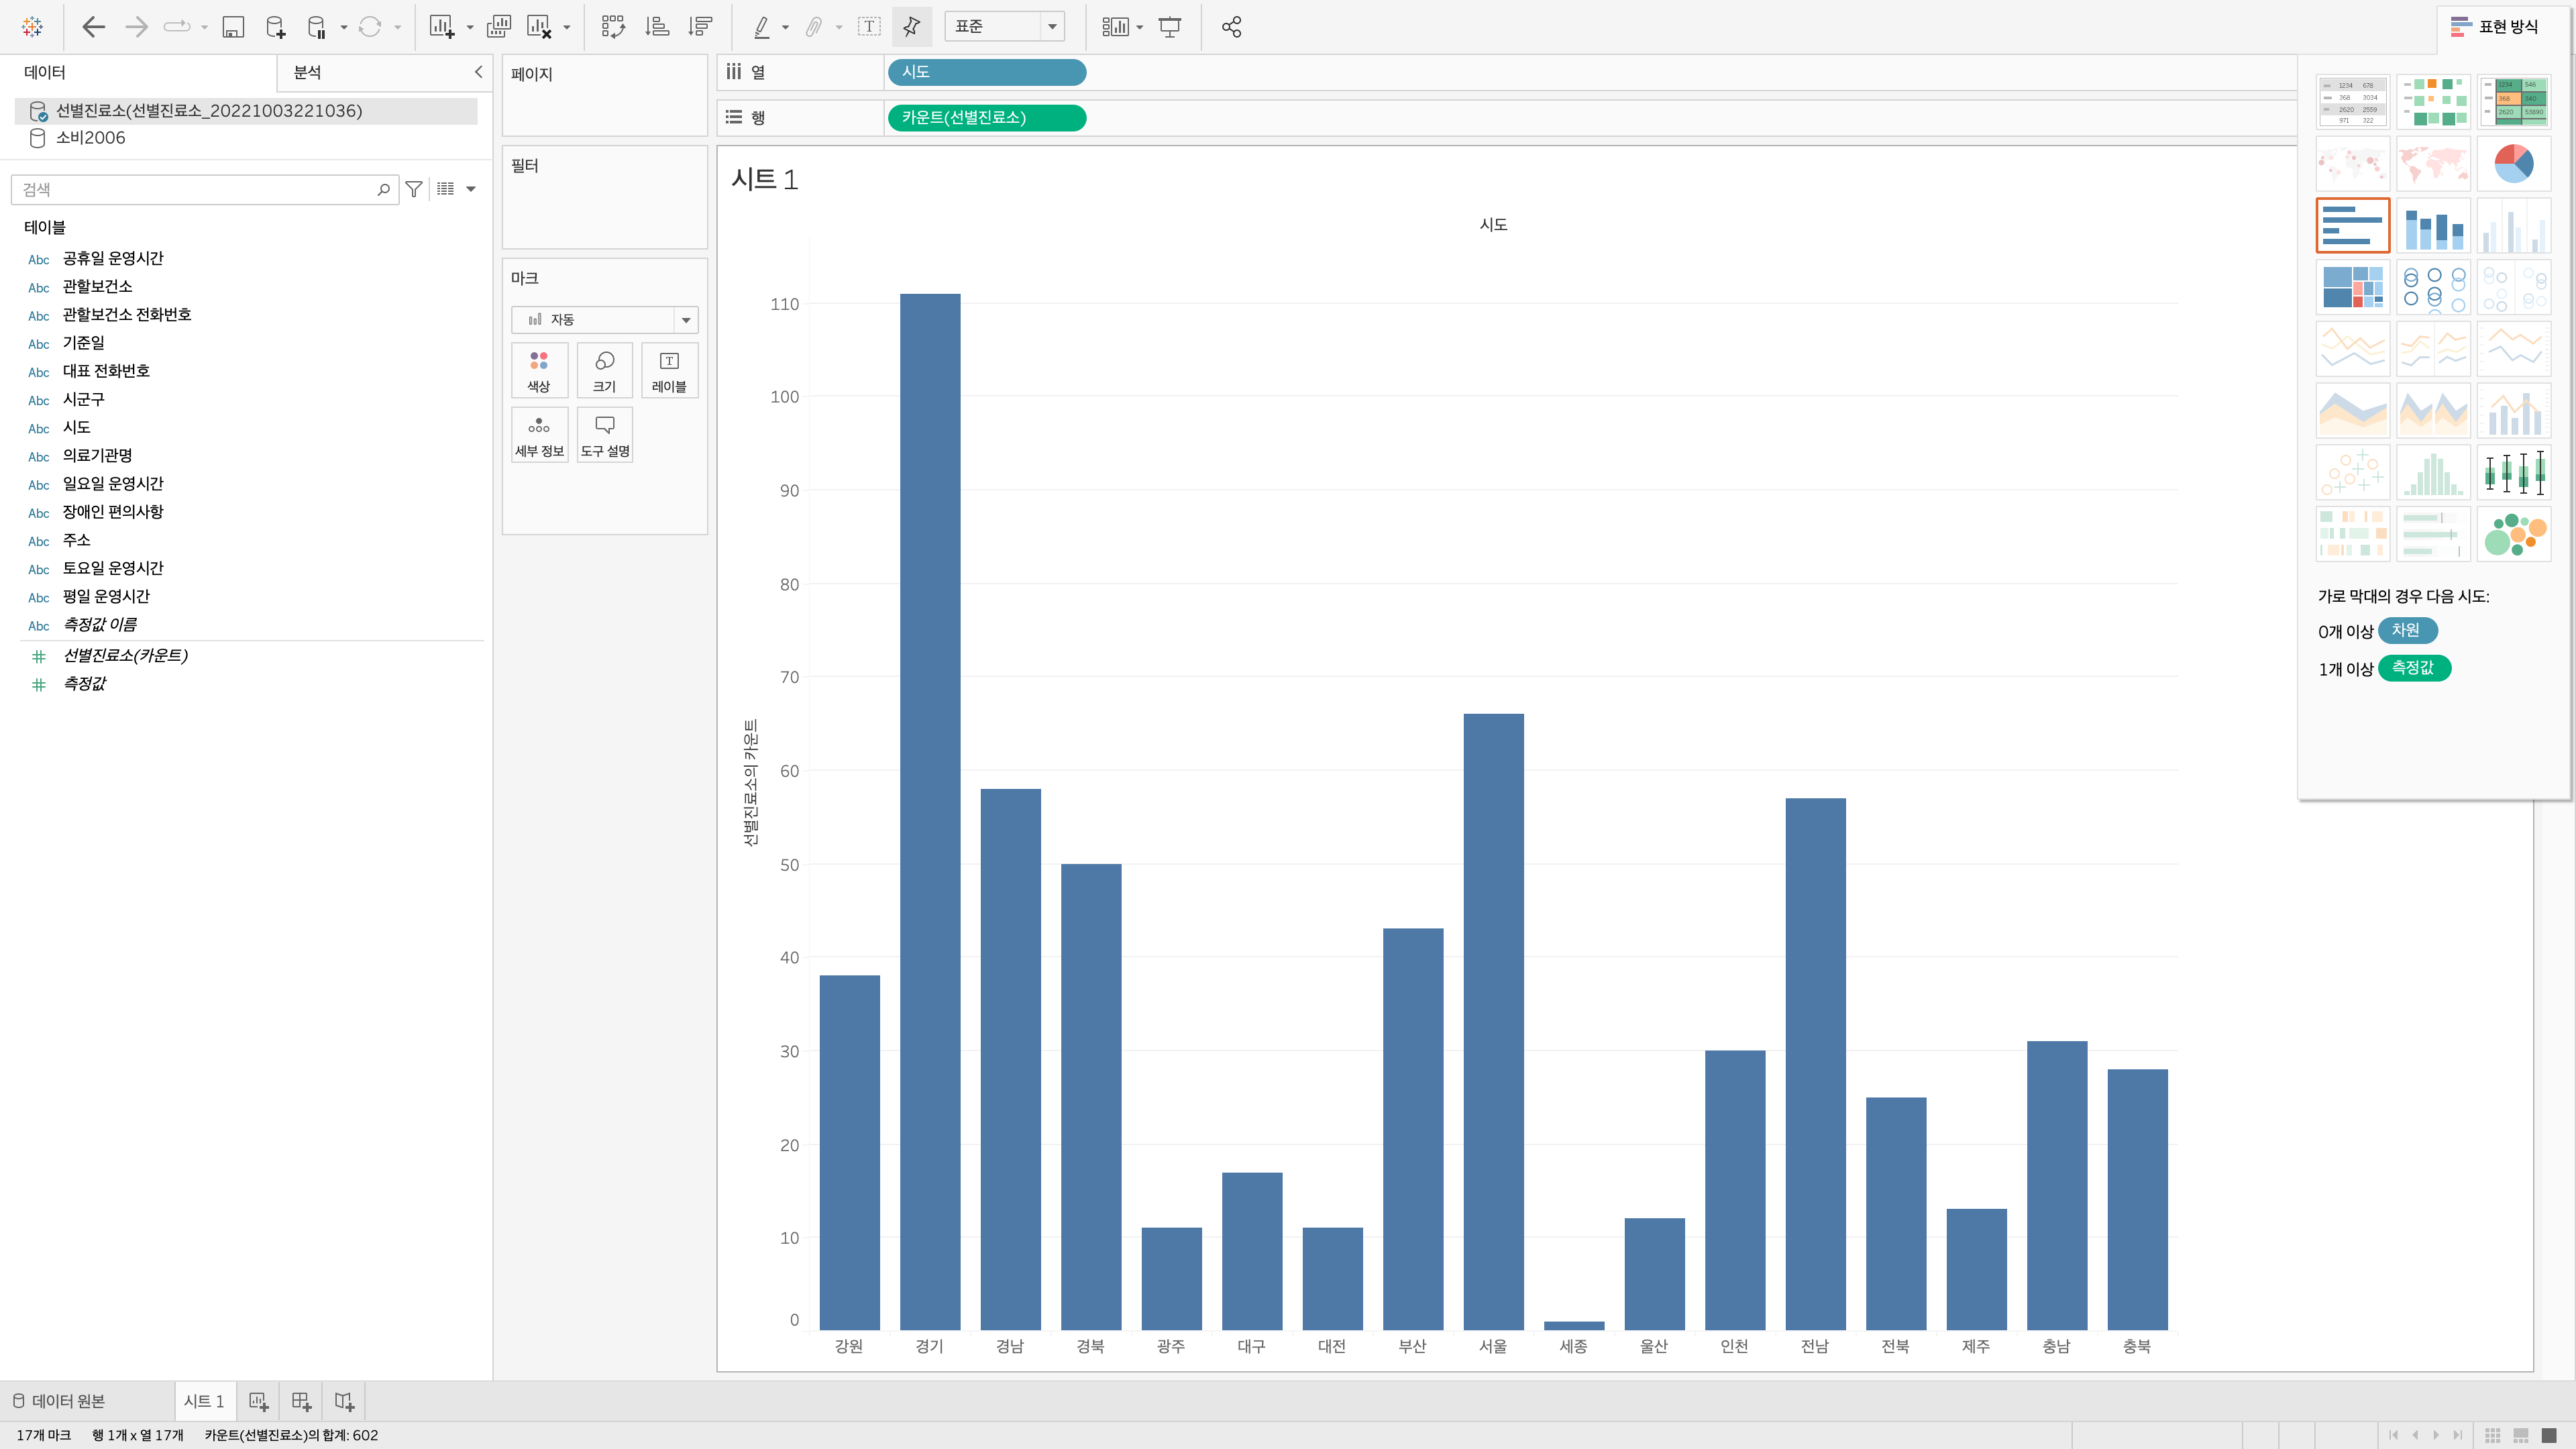Viewport: 2576px width, 1449px height.
Task: Click the share icon in toolbar
Action: (x=1231, y=27)
